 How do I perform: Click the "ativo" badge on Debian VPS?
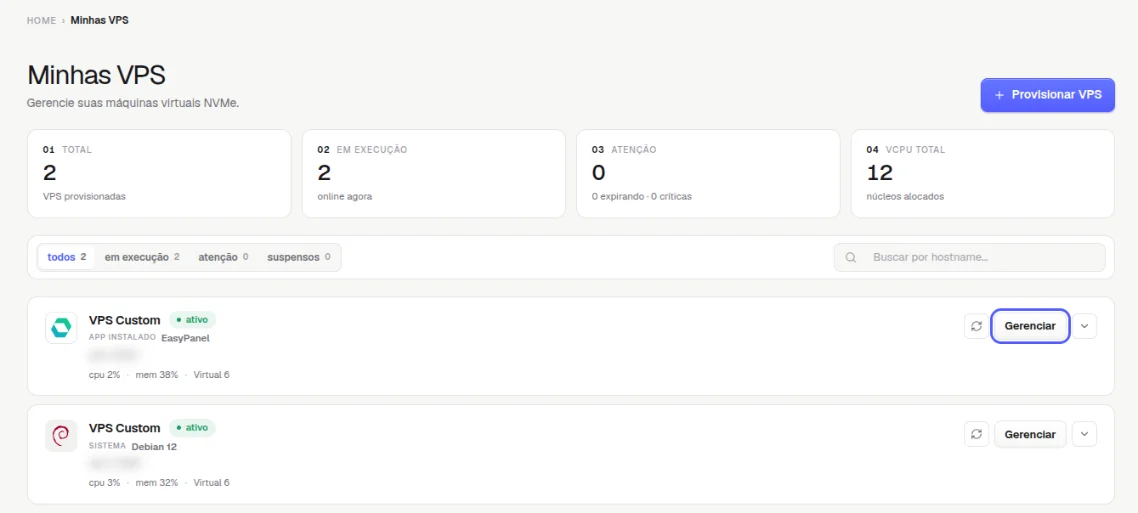[192, 427]
